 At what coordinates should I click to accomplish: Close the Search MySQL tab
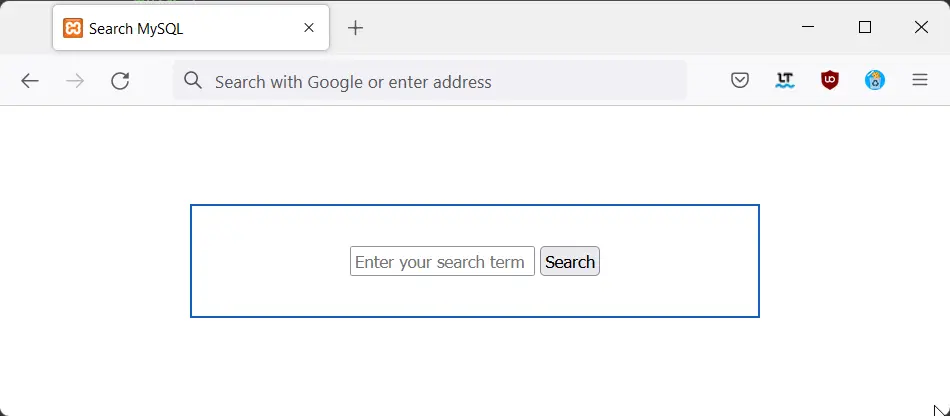(309, 28)
